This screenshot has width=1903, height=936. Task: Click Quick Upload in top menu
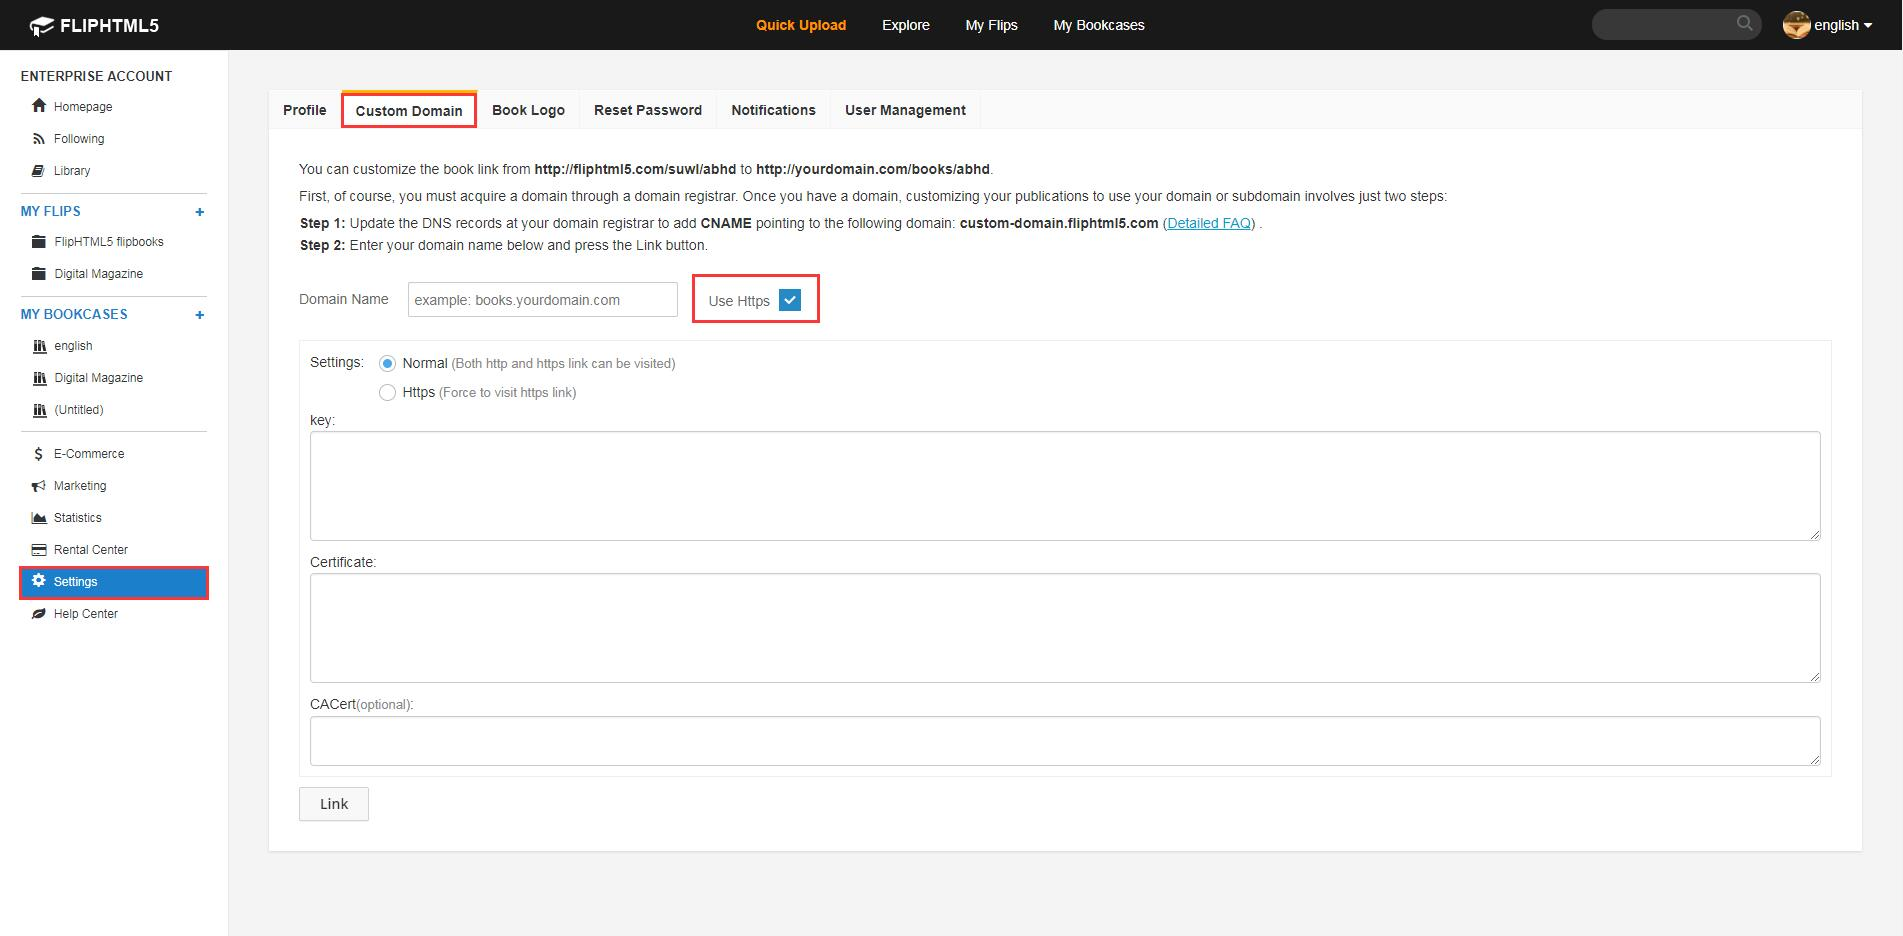click(x=801, y=25)
